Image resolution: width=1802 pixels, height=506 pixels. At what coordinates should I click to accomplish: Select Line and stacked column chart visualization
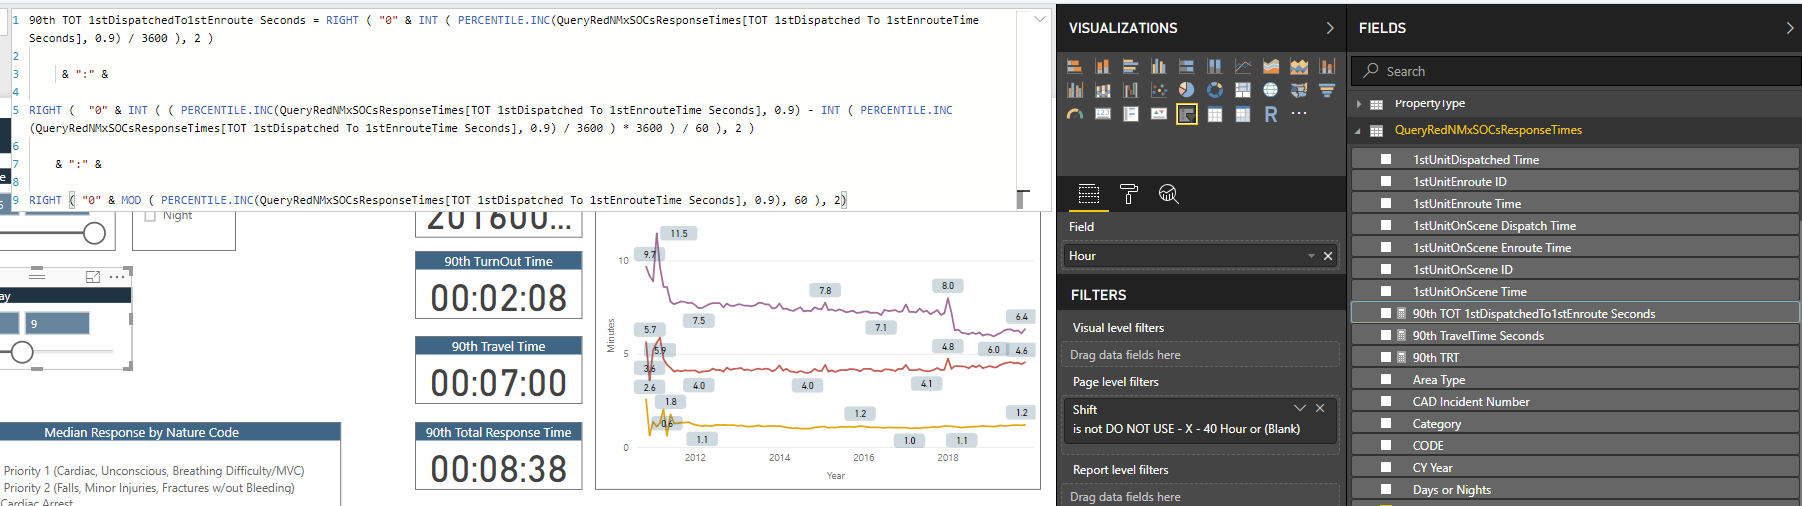[1326, 66]
